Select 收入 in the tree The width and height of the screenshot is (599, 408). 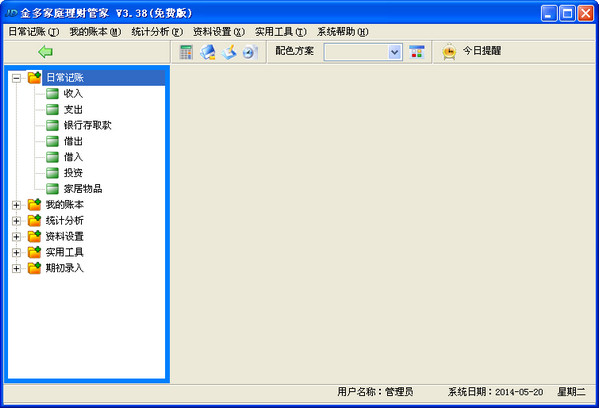pos(73,94)
